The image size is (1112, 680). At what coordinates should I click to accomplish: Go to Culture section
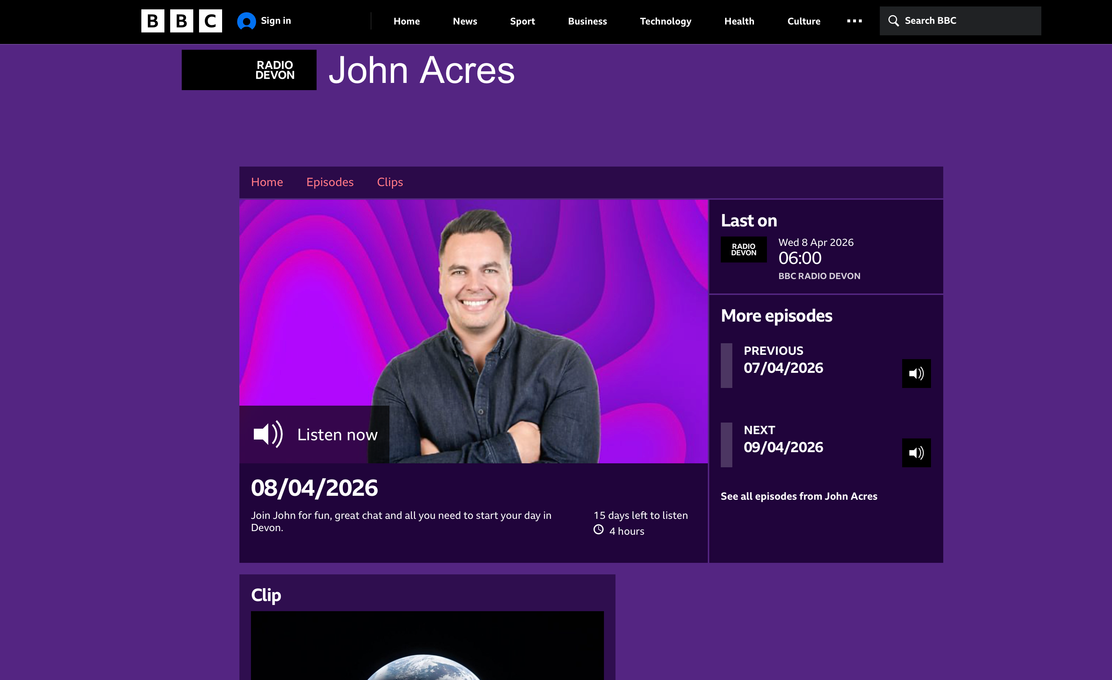tap(804, 21)
